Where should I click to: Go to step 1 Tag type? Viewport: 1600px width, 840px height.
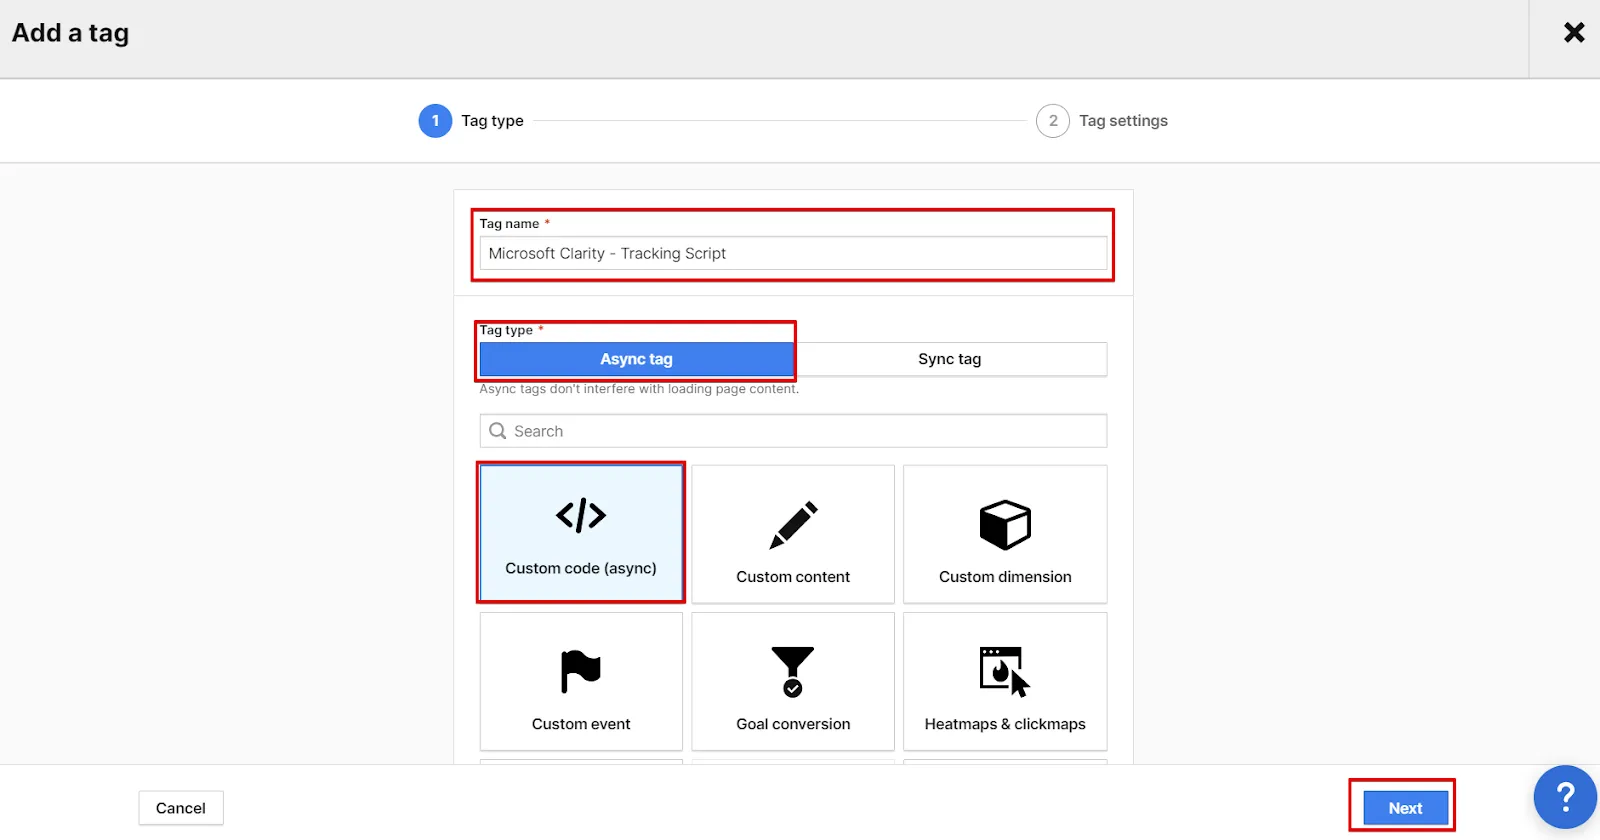click(472, 121)
